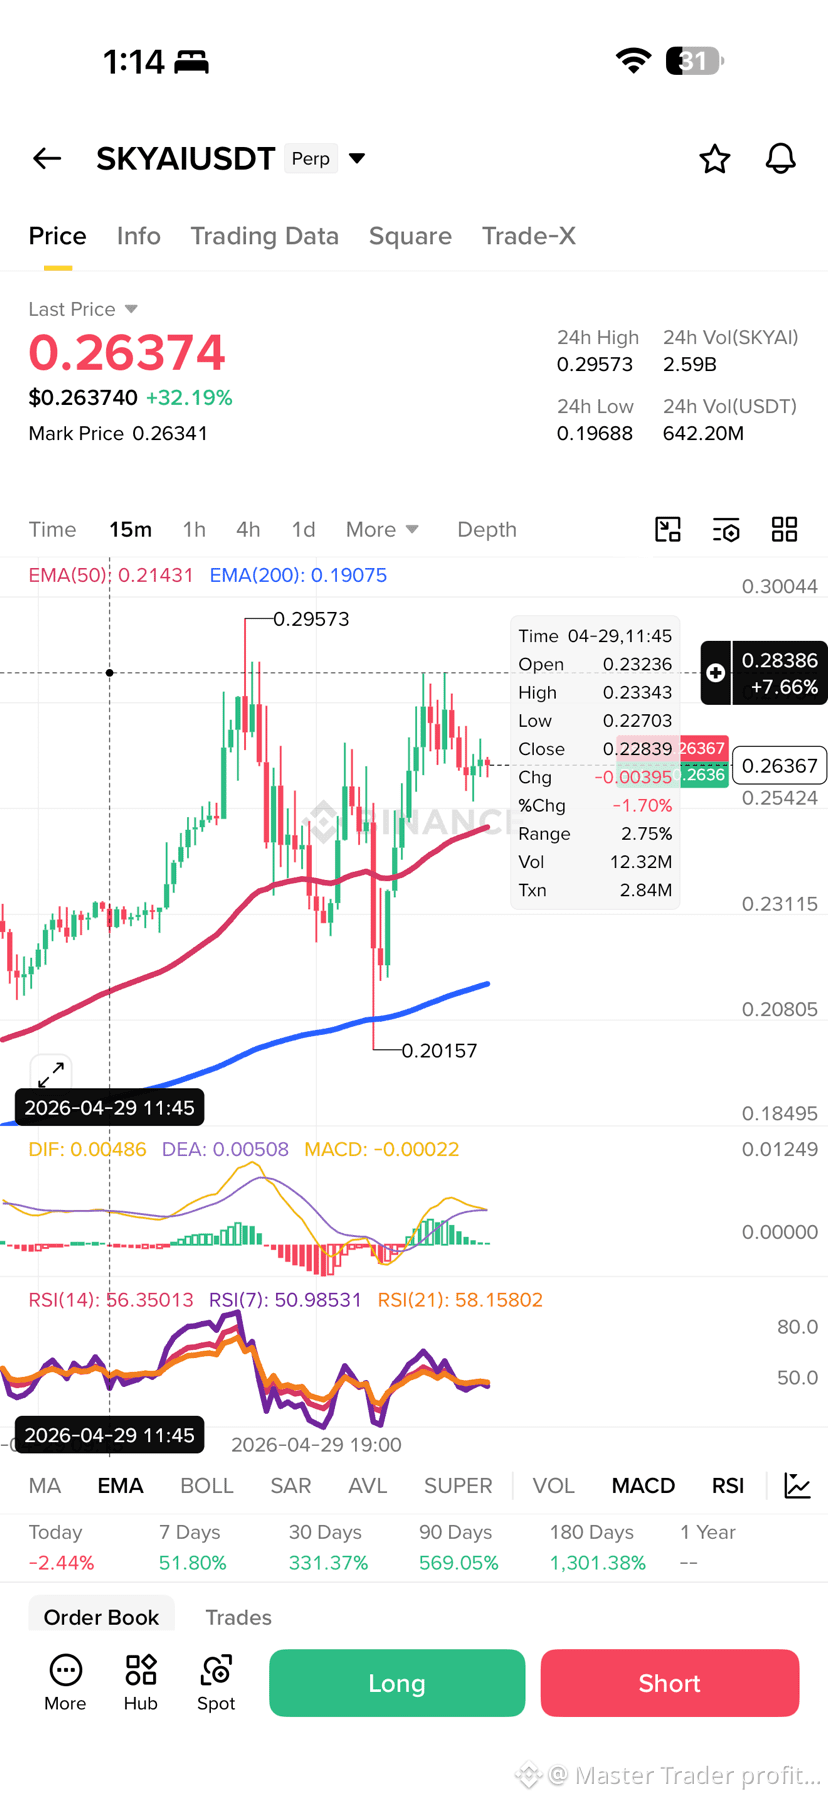
Task: Tap the 30 Days performance 331.37%
Action: 328,1563
